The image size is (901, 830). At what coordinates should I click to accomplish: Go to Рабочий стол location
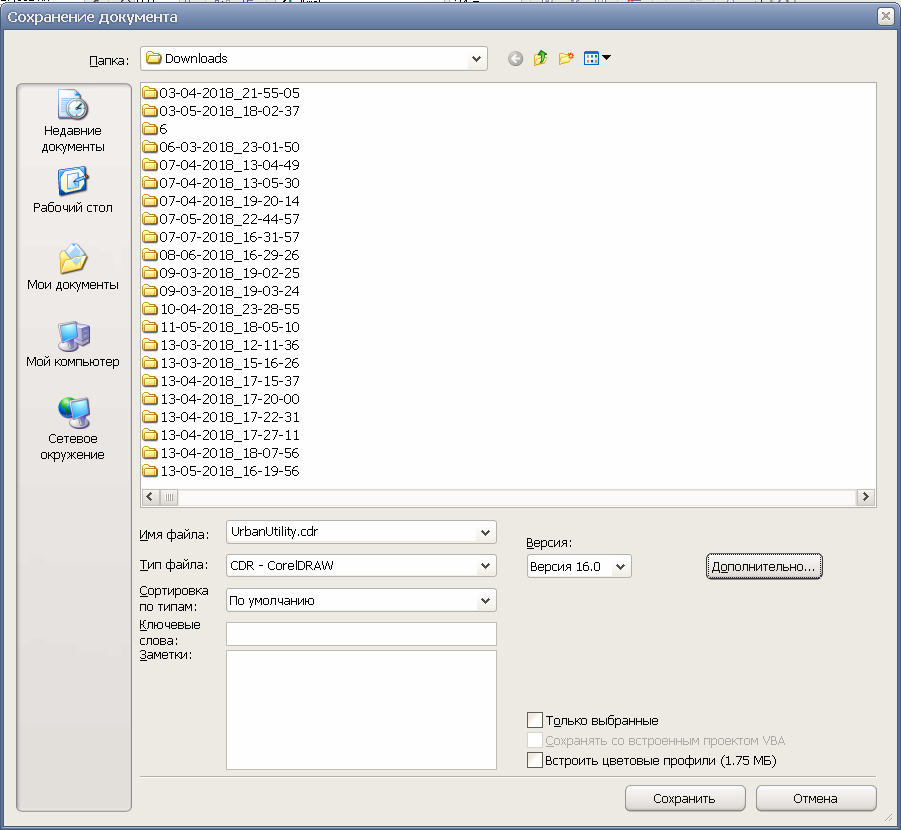pyautogui.click(x=73, y=190)
